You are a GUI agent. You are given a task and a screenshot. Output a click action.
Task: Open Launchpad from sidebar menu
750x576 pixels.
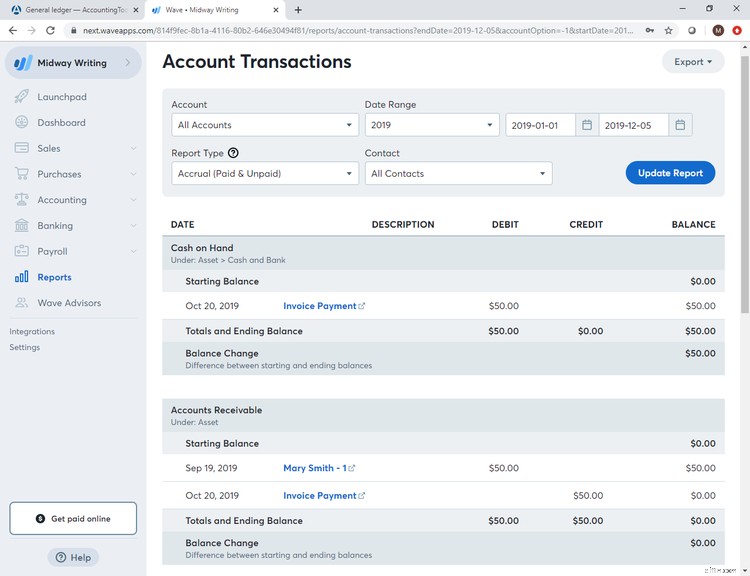tap(62, 97)
